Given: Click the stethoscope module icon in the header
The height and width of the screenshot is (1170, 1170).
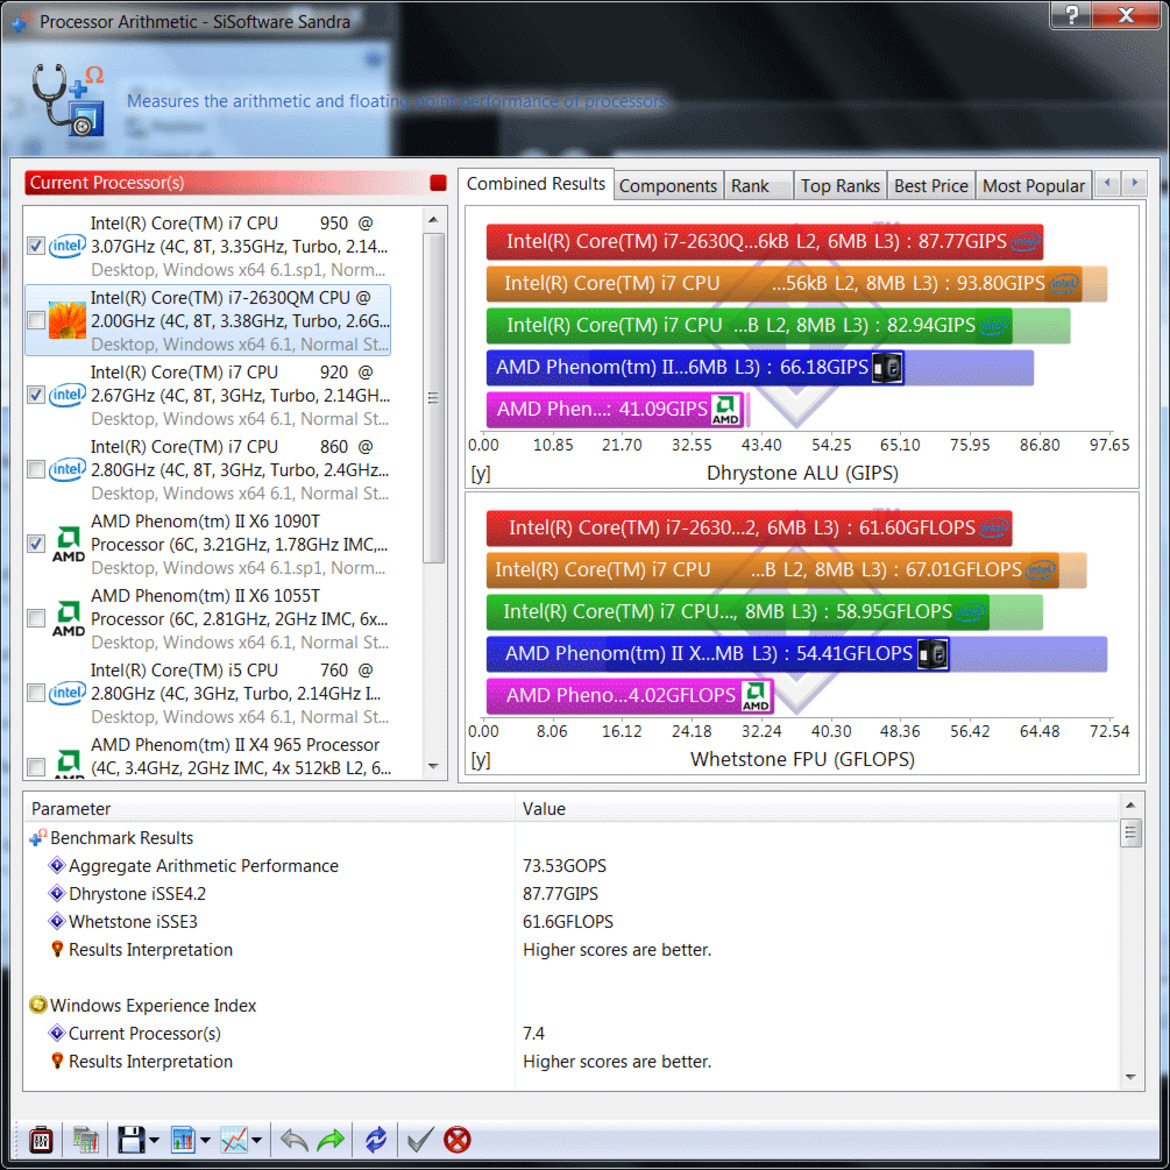Looking at the screenshot, I should click(67, 100).
